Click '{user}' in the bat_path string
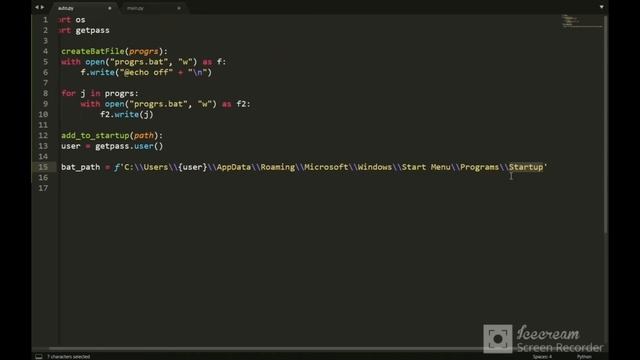The width and height of the screenshot is (640, 360). pyautogui.click(x=193, y=167)
